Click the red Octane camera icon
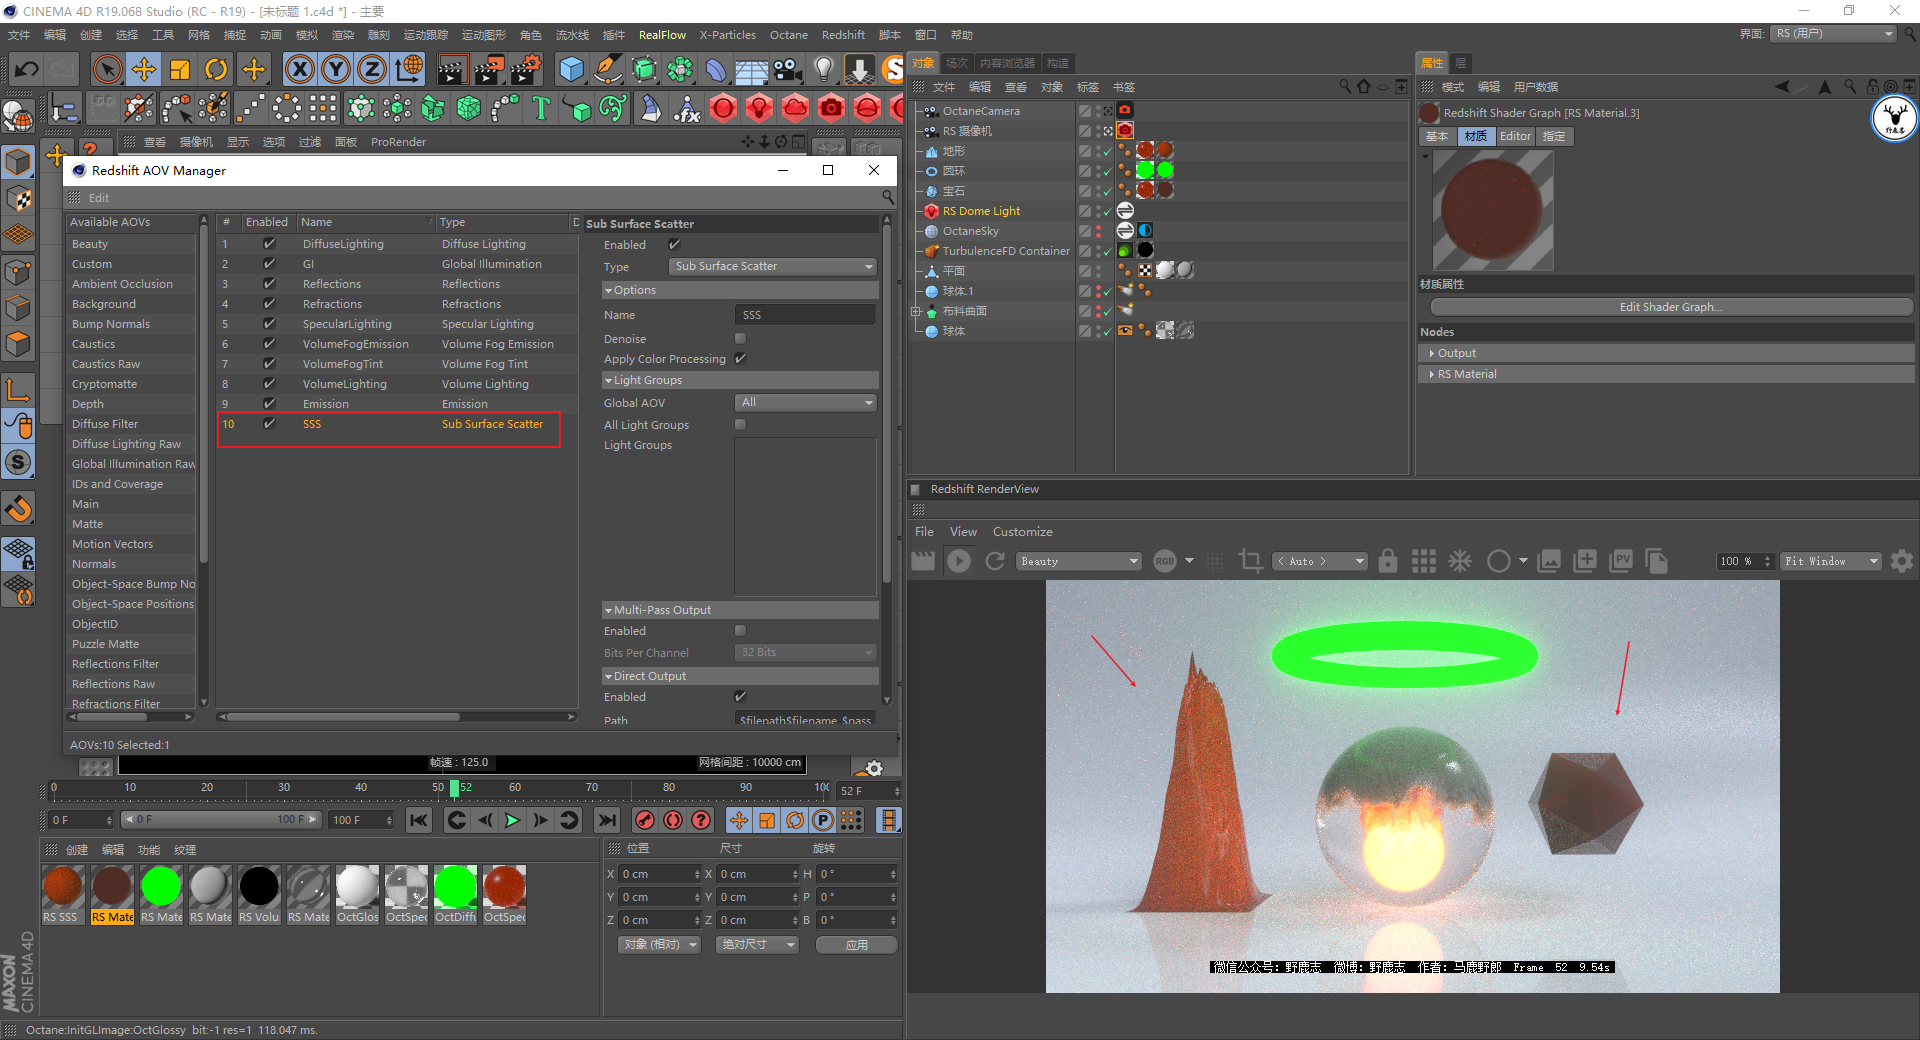Screen dimensions: 1920x1040 point(831,107)
